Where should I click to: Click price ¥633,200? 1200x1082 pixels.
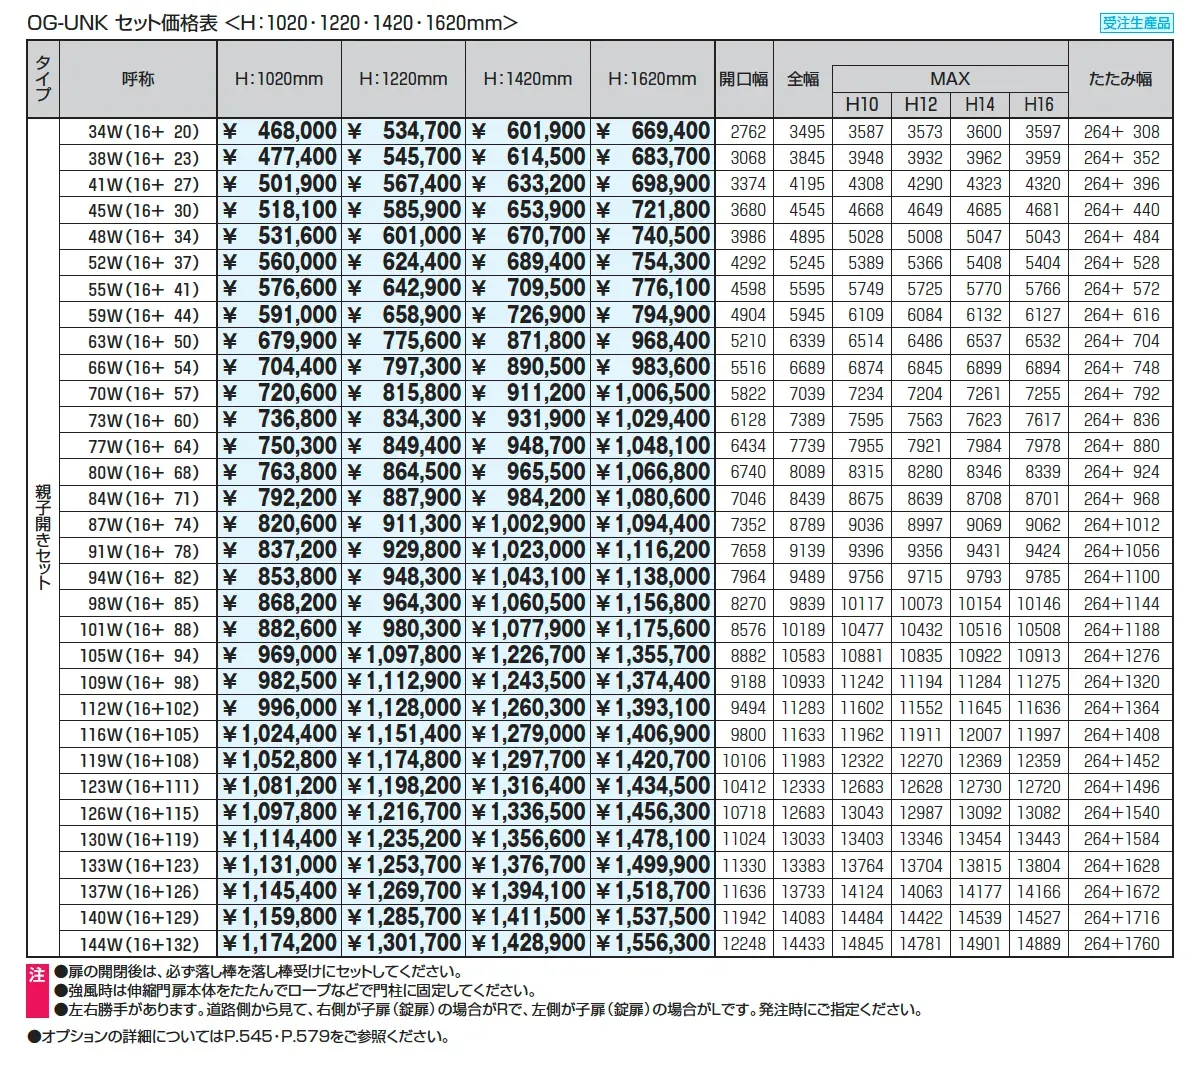(528, 184)
